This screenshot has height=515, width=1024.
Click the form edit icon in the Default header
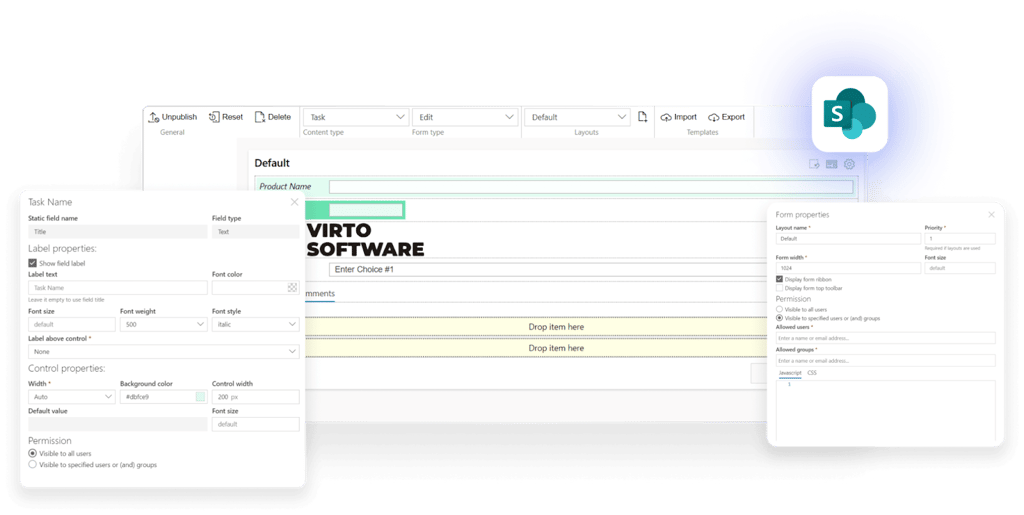point(814,164)
